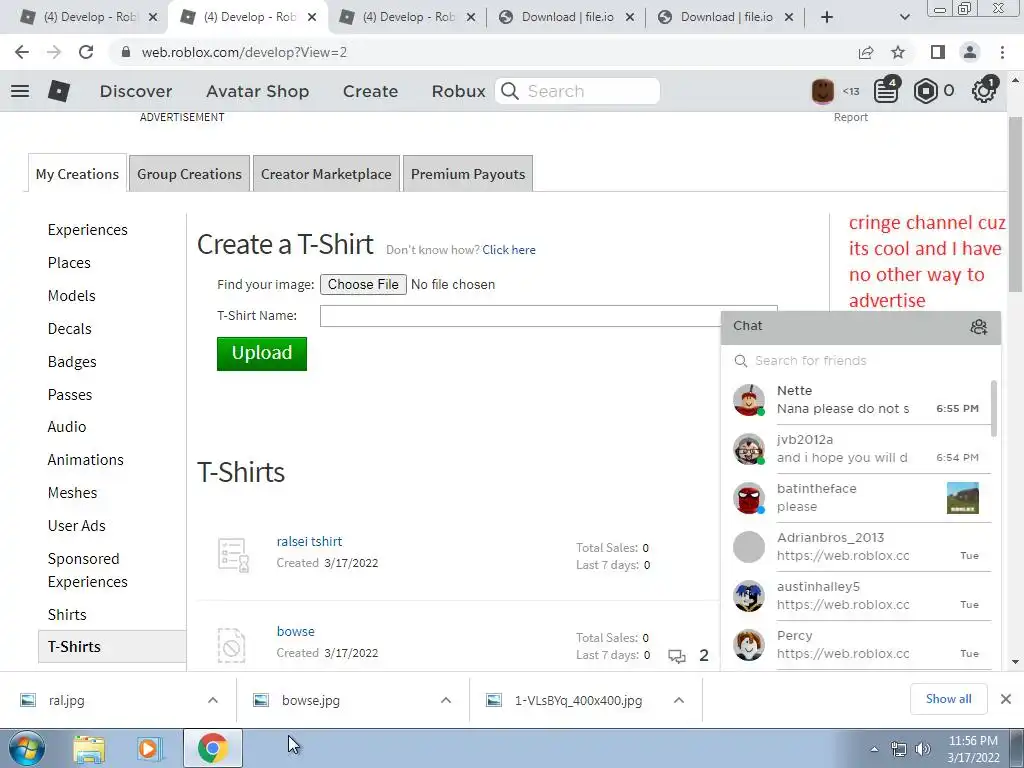Open Chrome profile icon
This screenshot has width=1024, height=768.
[970, 52]
